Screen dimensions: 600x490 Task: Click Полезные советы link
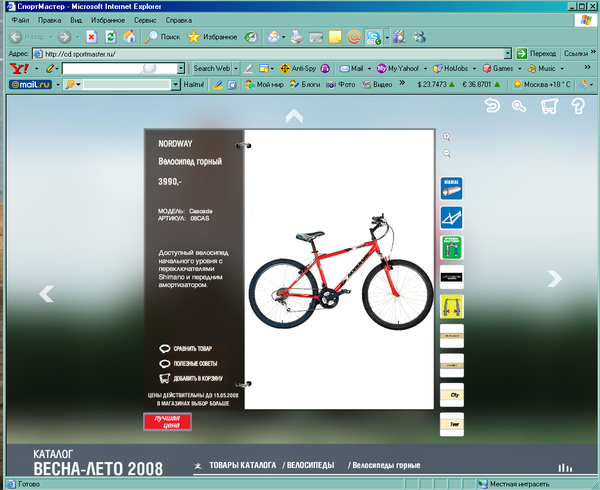click(188, 363)
